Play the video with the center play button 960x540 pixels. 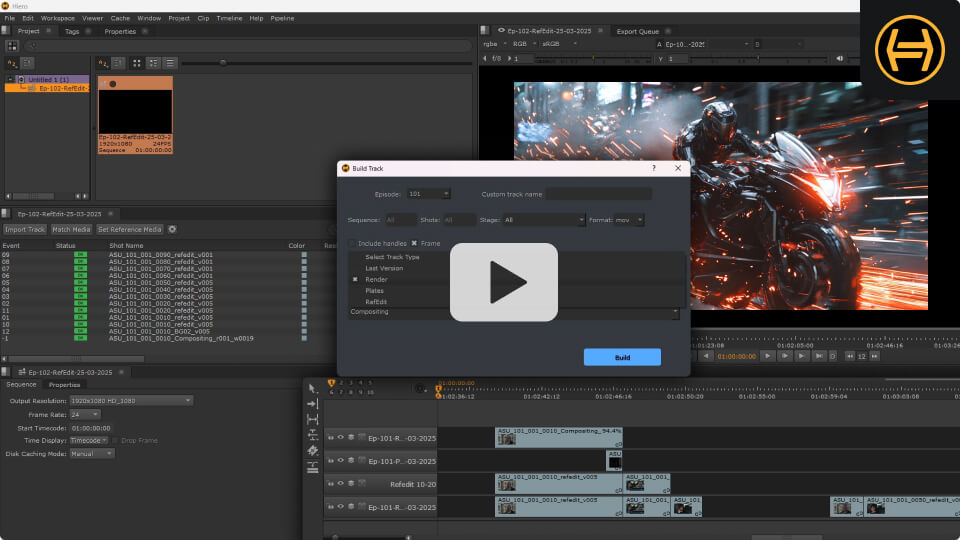503,282
